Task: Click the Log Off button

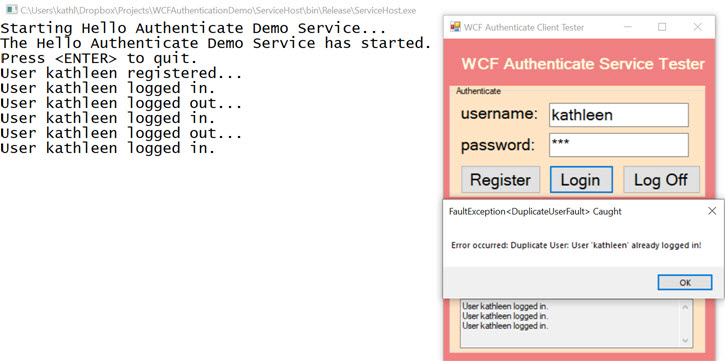Action: (661, 179)
